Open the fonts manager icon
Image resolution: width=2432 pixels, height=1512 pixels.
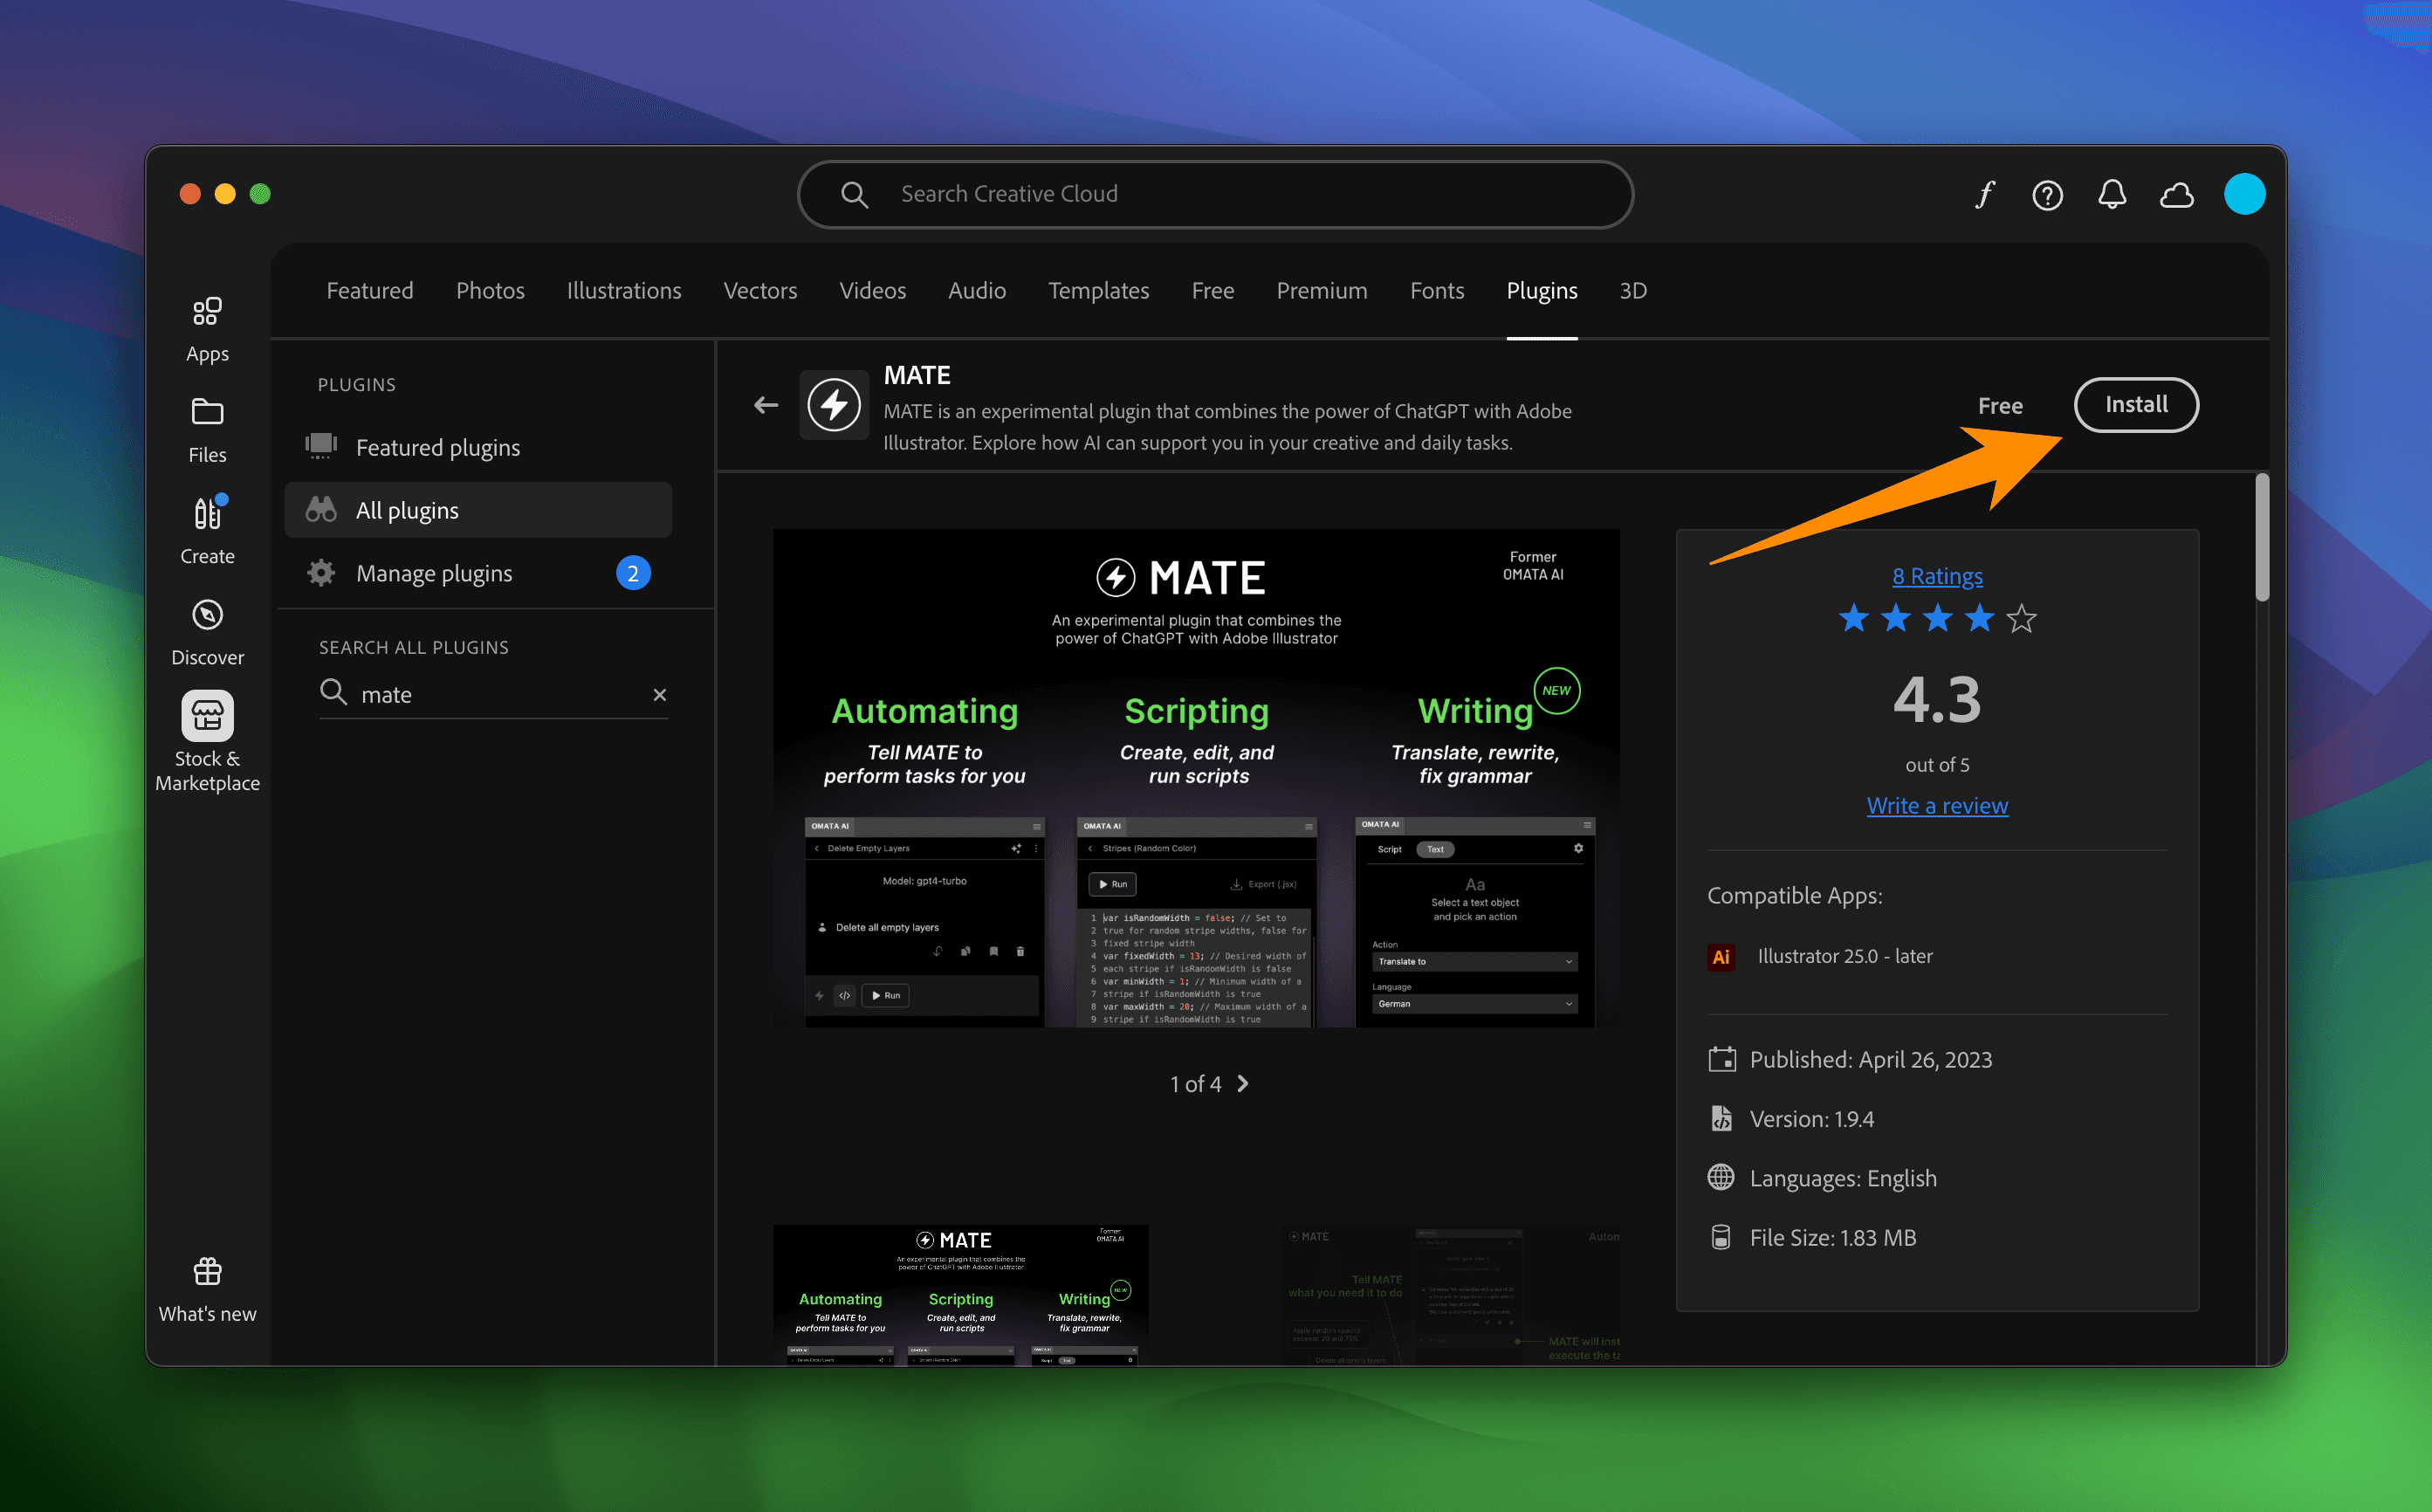1985,194
